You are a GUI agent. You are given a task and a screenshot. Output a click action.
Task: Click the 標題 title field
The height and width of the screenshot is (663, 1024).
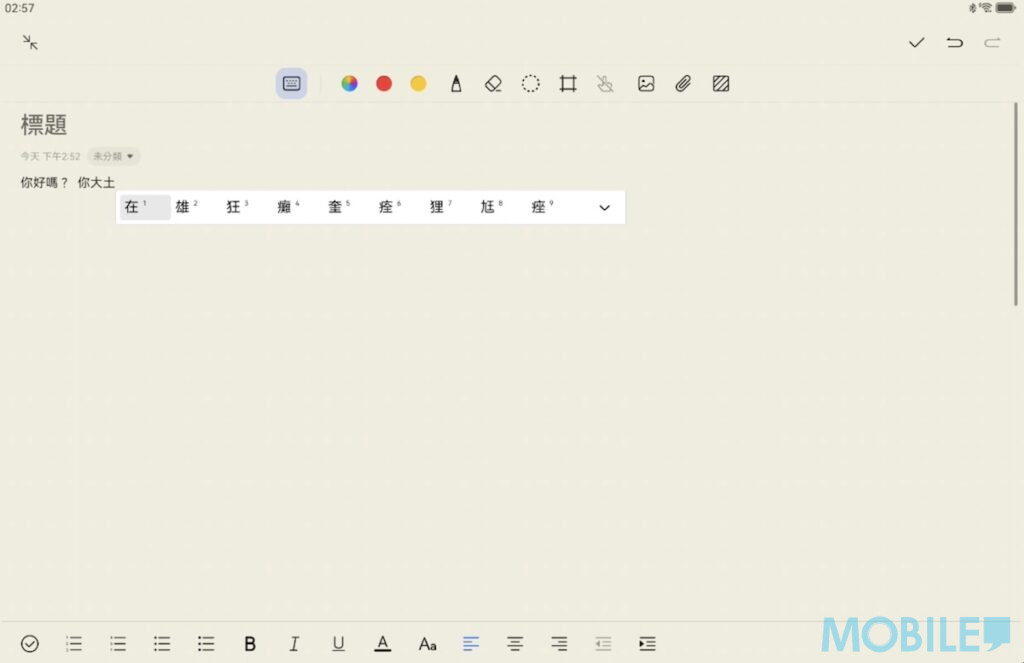pos(45,125)
